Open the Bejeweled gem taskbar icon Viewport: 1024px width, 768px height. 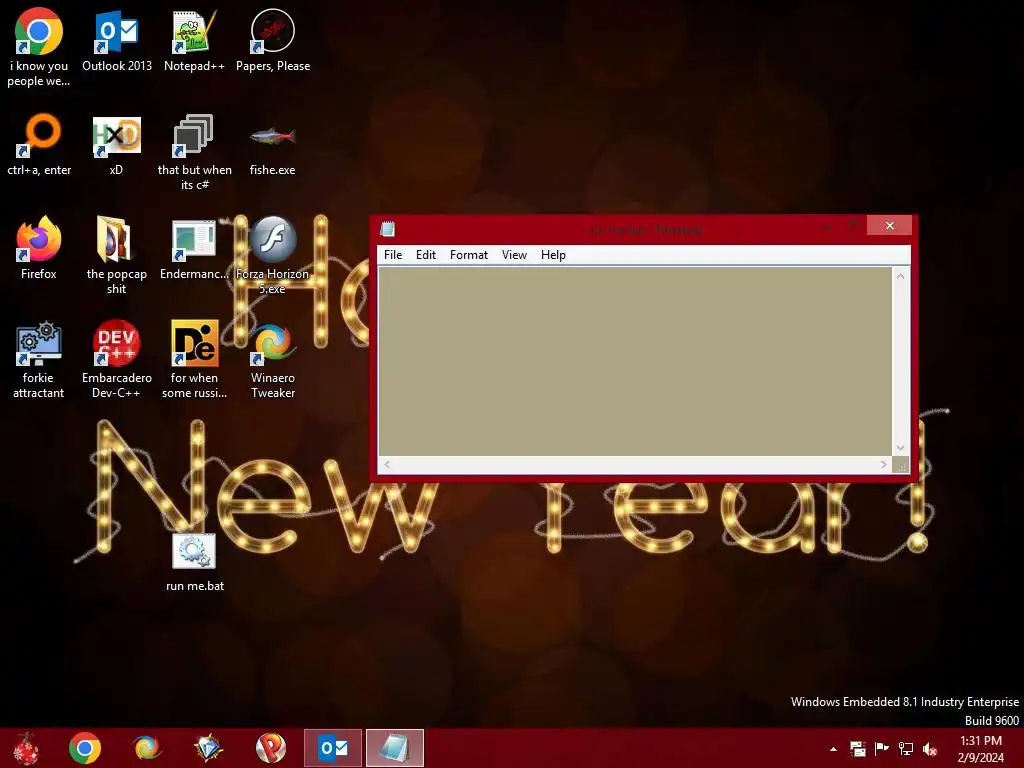(x=208, y=748)
